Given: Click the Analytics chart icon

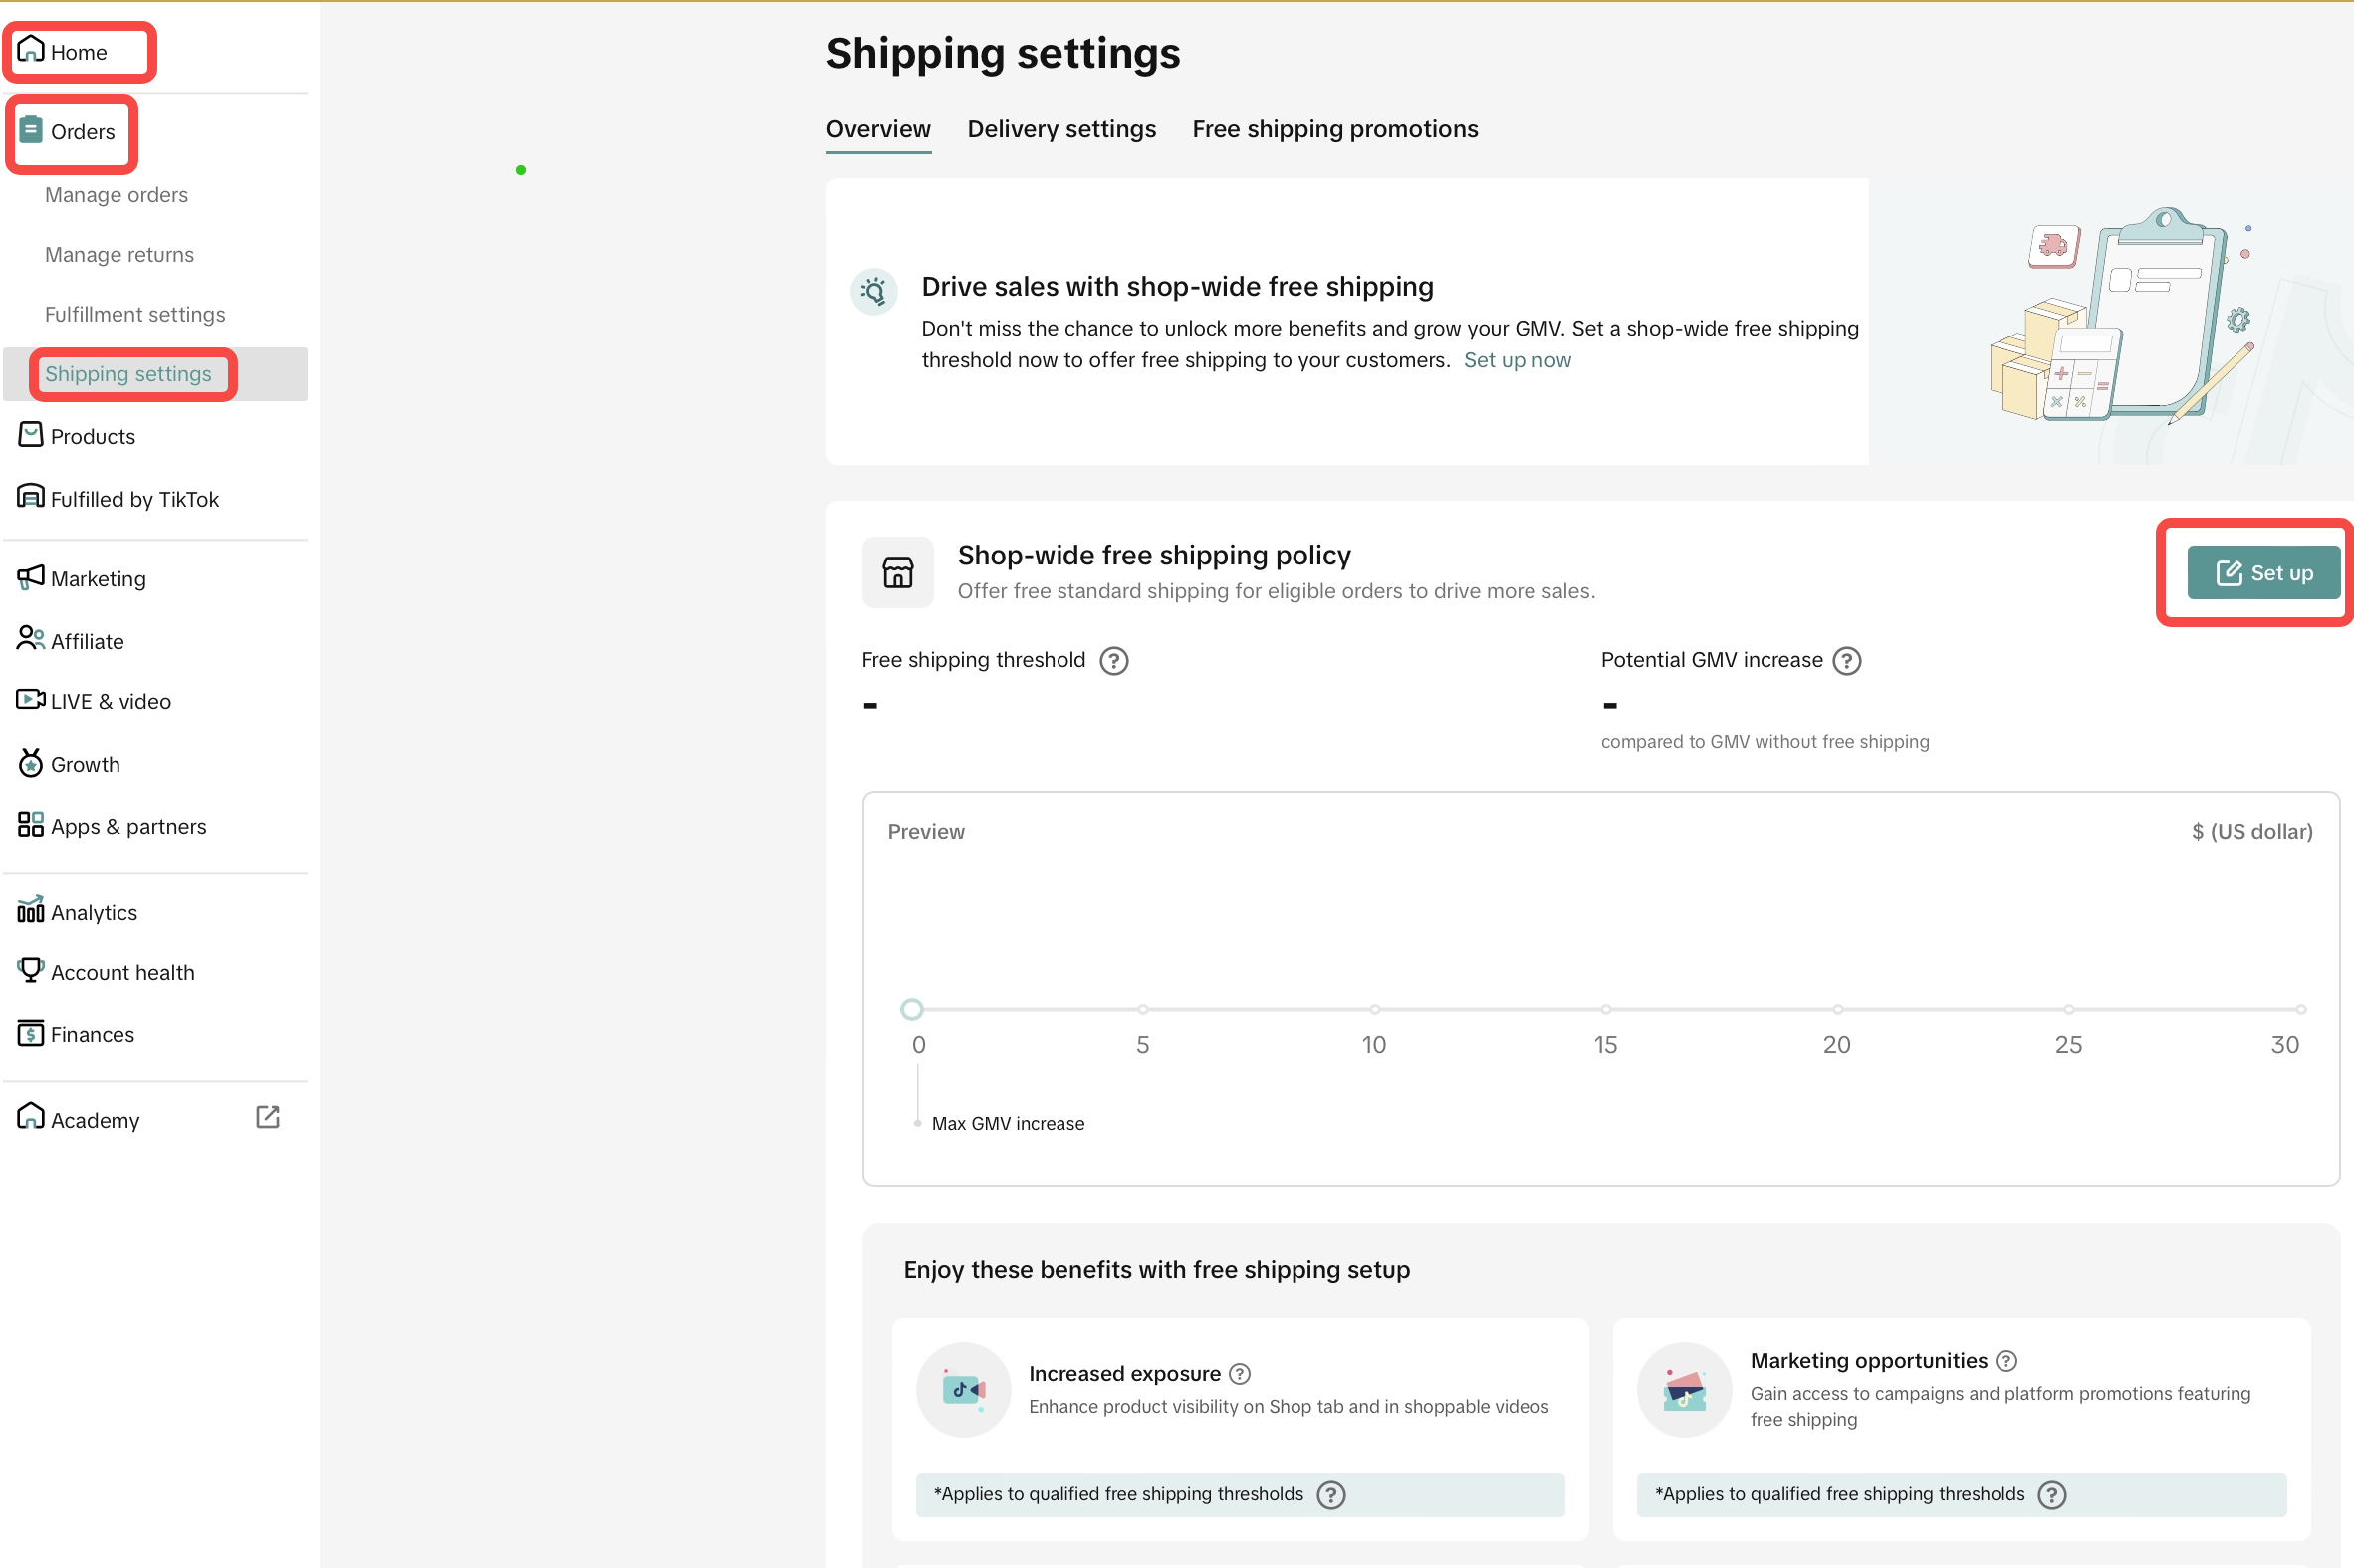Looking at the screenshot, I should [x=31, y=909].
